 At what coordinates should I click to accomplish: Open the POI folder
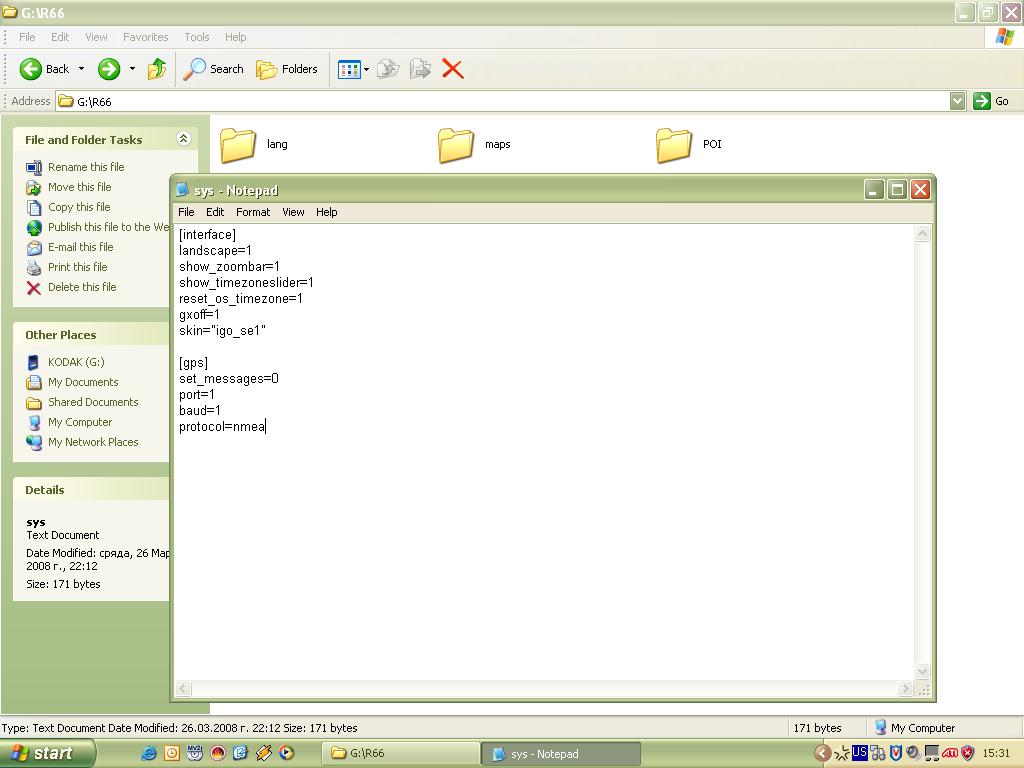tap(675, 145)
